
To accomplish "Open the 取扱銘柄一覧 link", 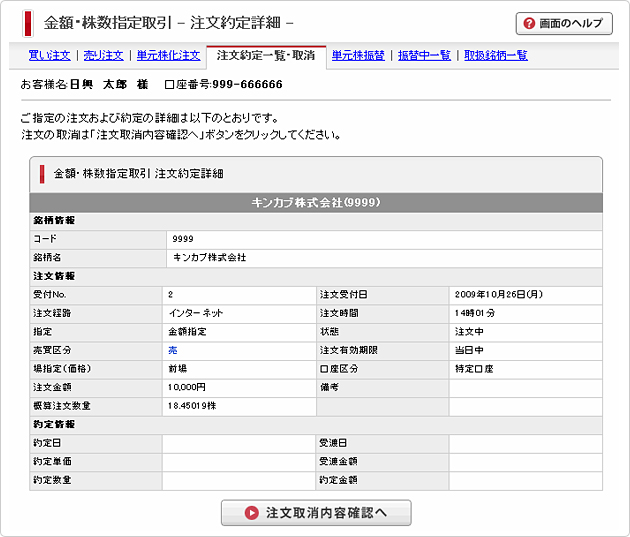I will click(495, 56).
